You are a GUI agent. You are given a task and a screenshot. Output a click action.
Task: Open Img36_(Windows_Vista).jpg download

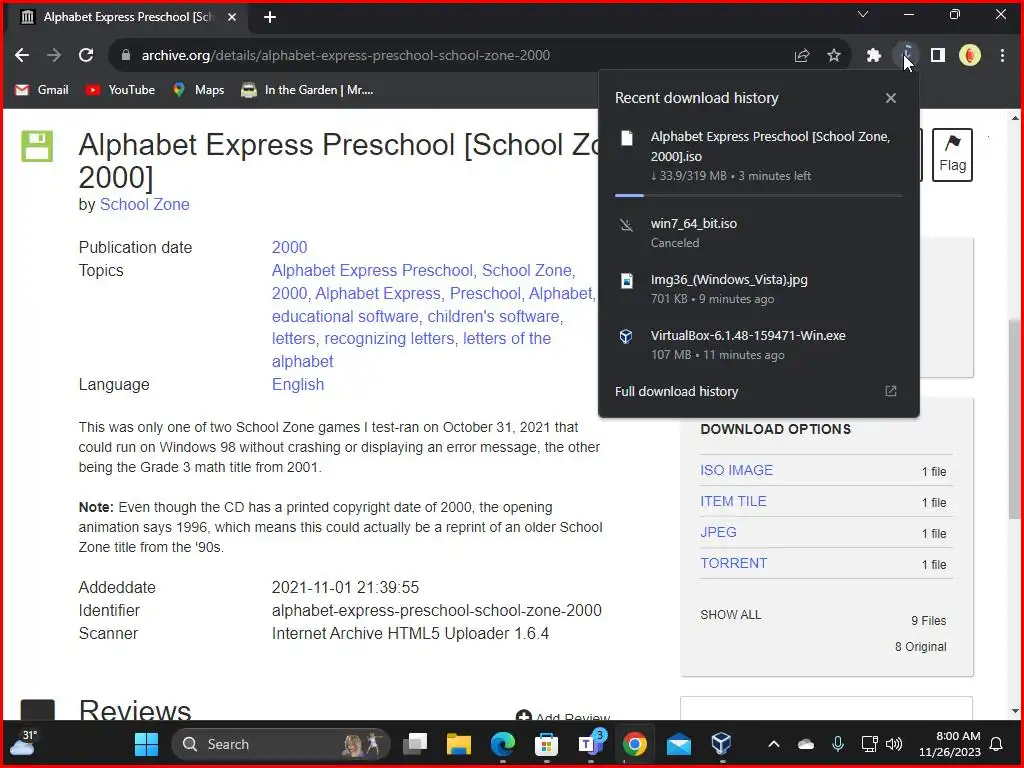tap(759, 289)
